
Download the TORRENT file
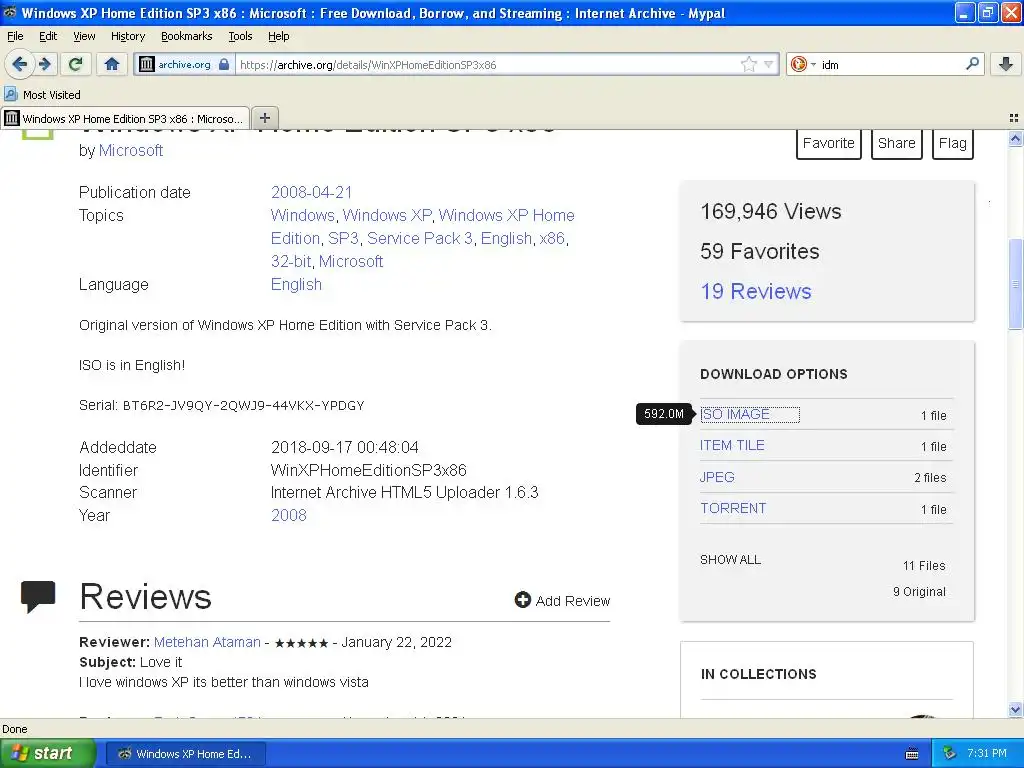point(733,508)
